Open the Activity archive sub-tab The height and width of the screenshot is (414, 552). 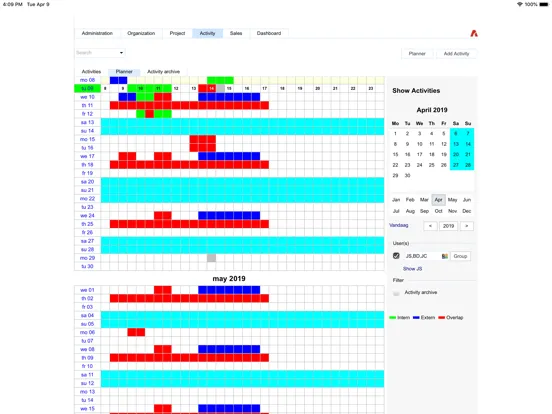tap(163, 71)
